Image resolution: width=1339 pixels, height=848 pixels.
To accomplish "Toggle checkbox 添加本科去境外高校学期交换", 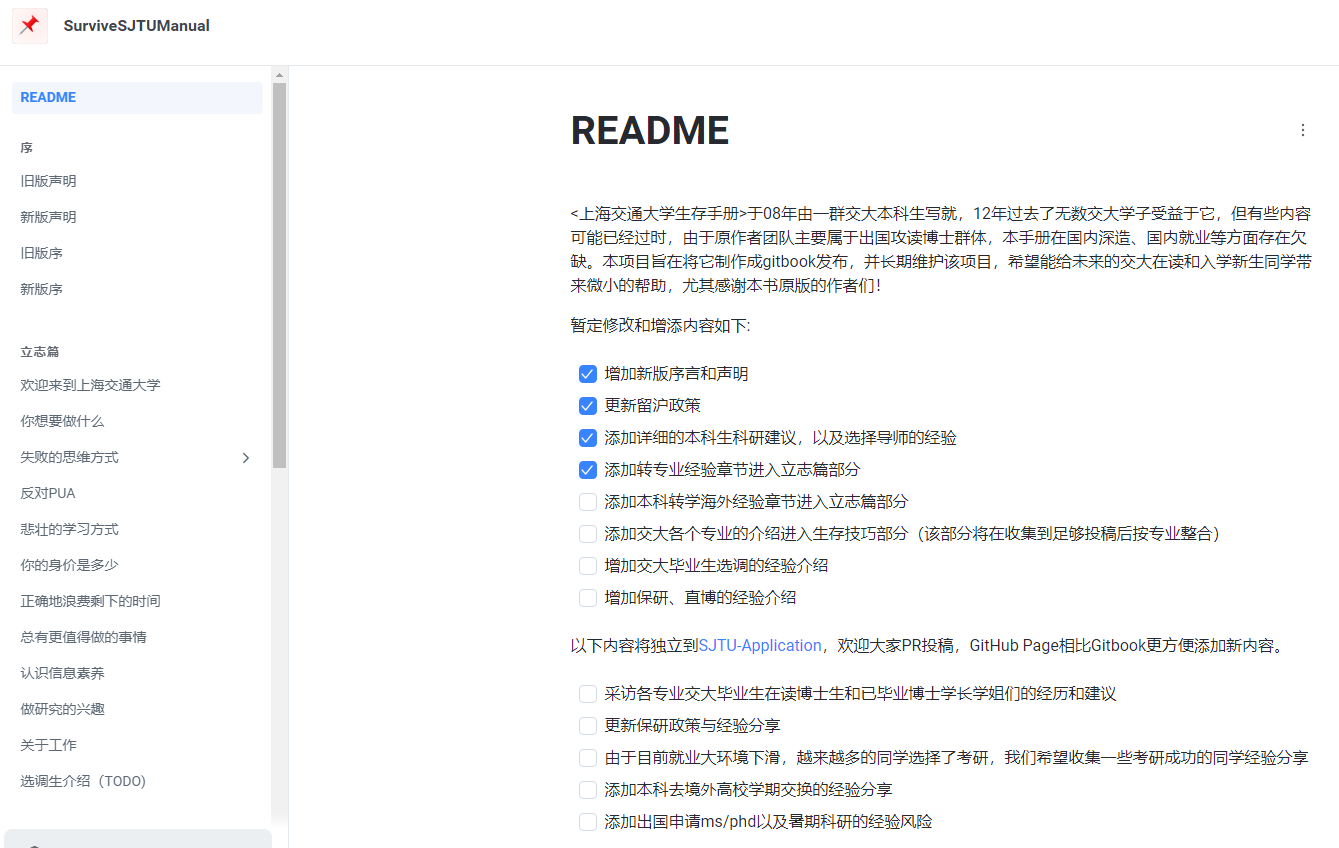I will [588, 790].
